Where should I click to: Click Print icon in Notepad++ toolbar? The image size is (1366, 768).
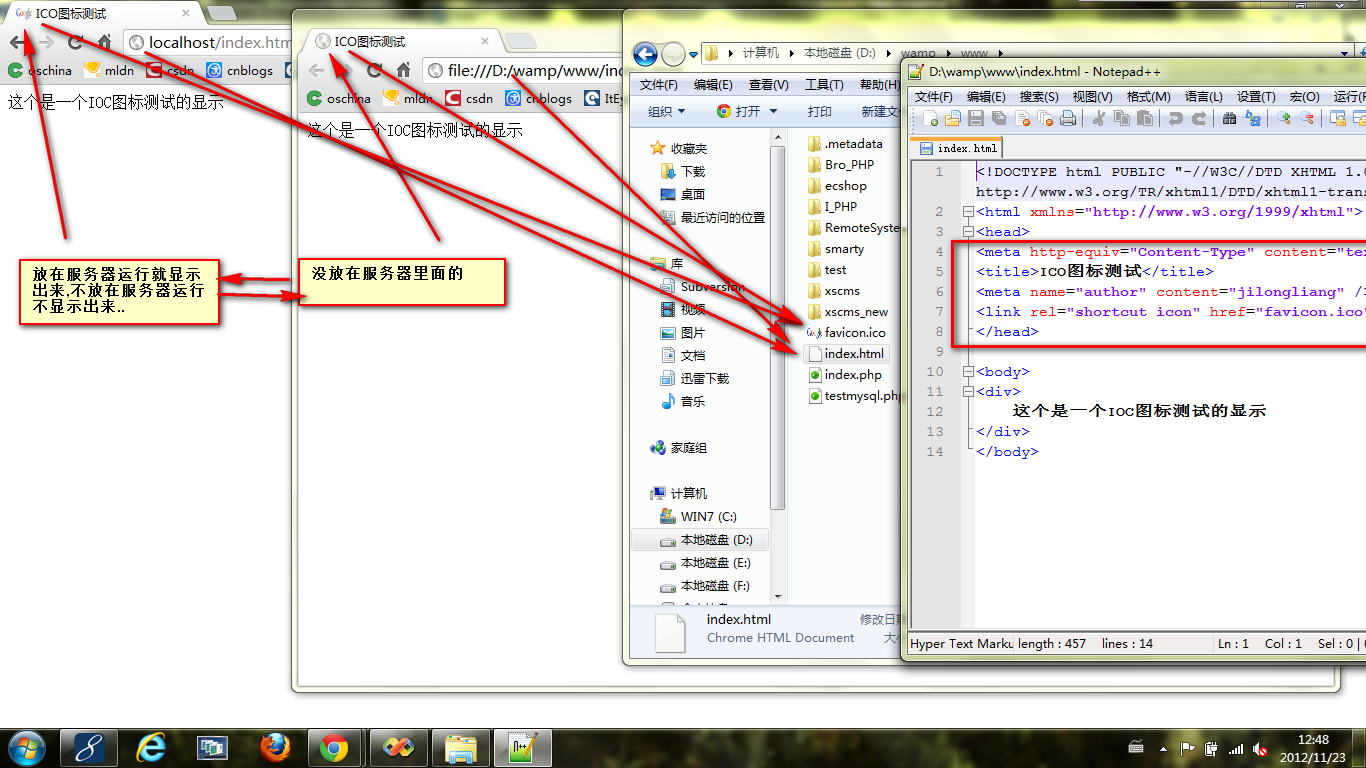1068,118
